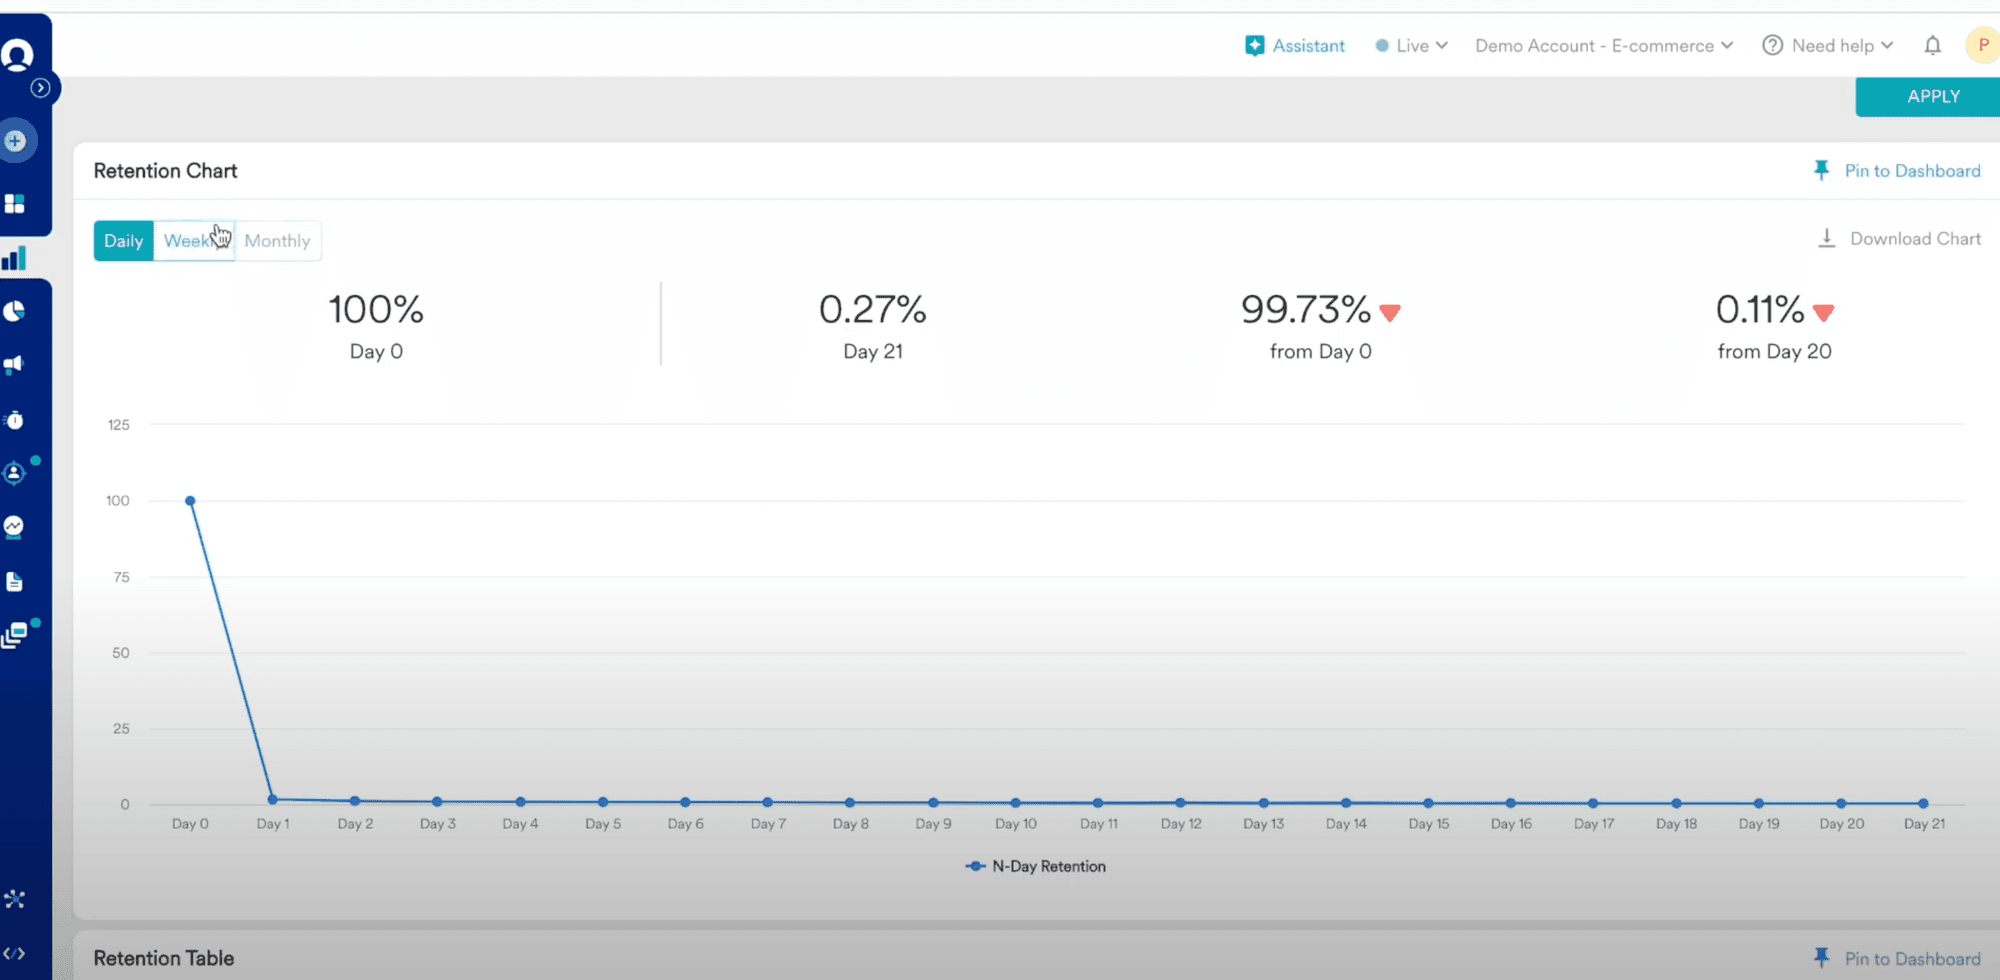The height and width of the screenshot is (980, 2000).
Task: Open the notifications bell
Action: [x=1932, y=46]
